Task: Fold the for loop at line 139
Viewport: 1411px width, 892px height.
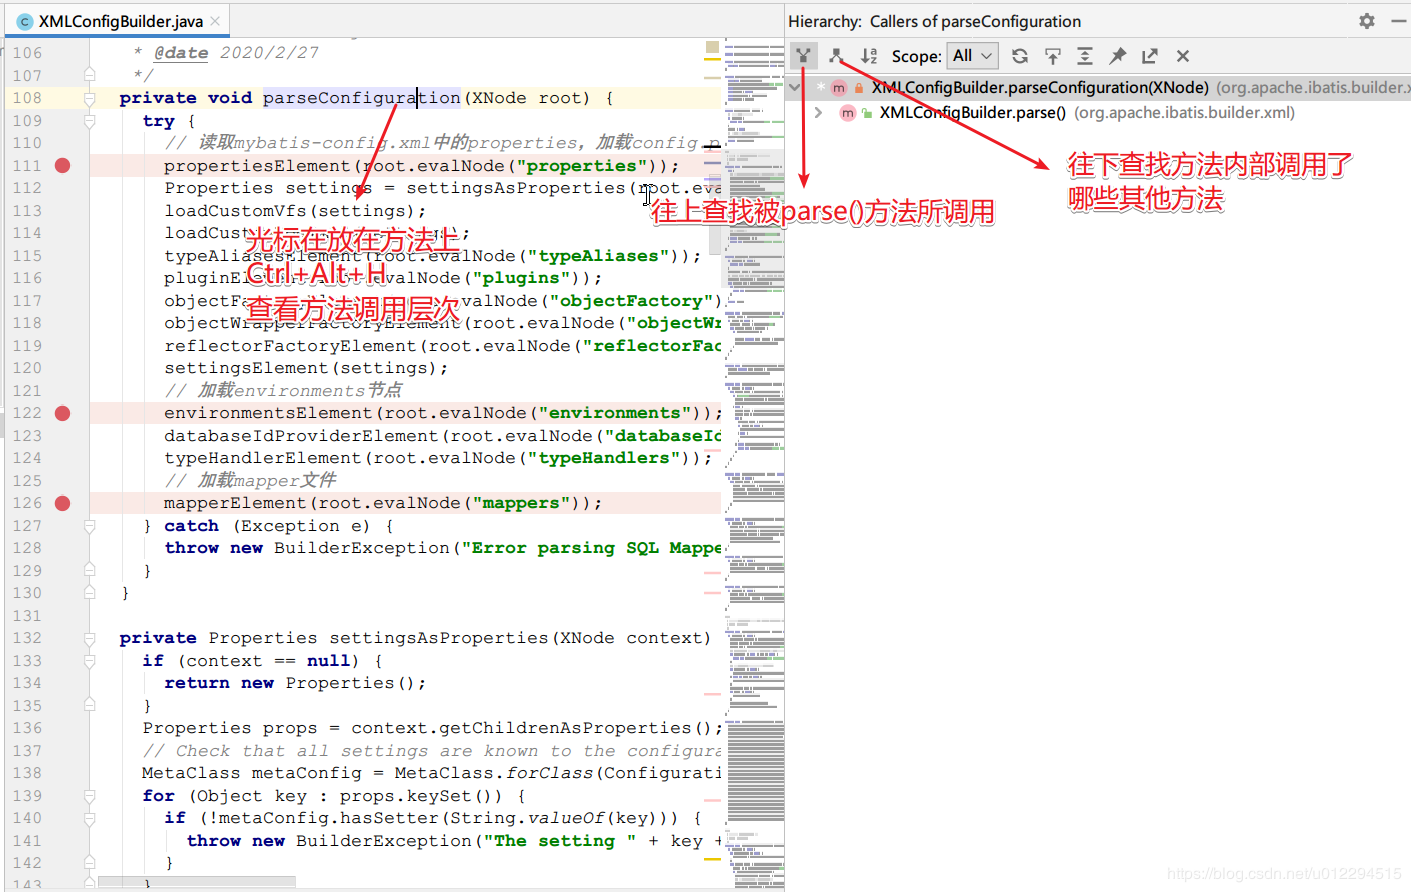Action: tap(89, 796)
